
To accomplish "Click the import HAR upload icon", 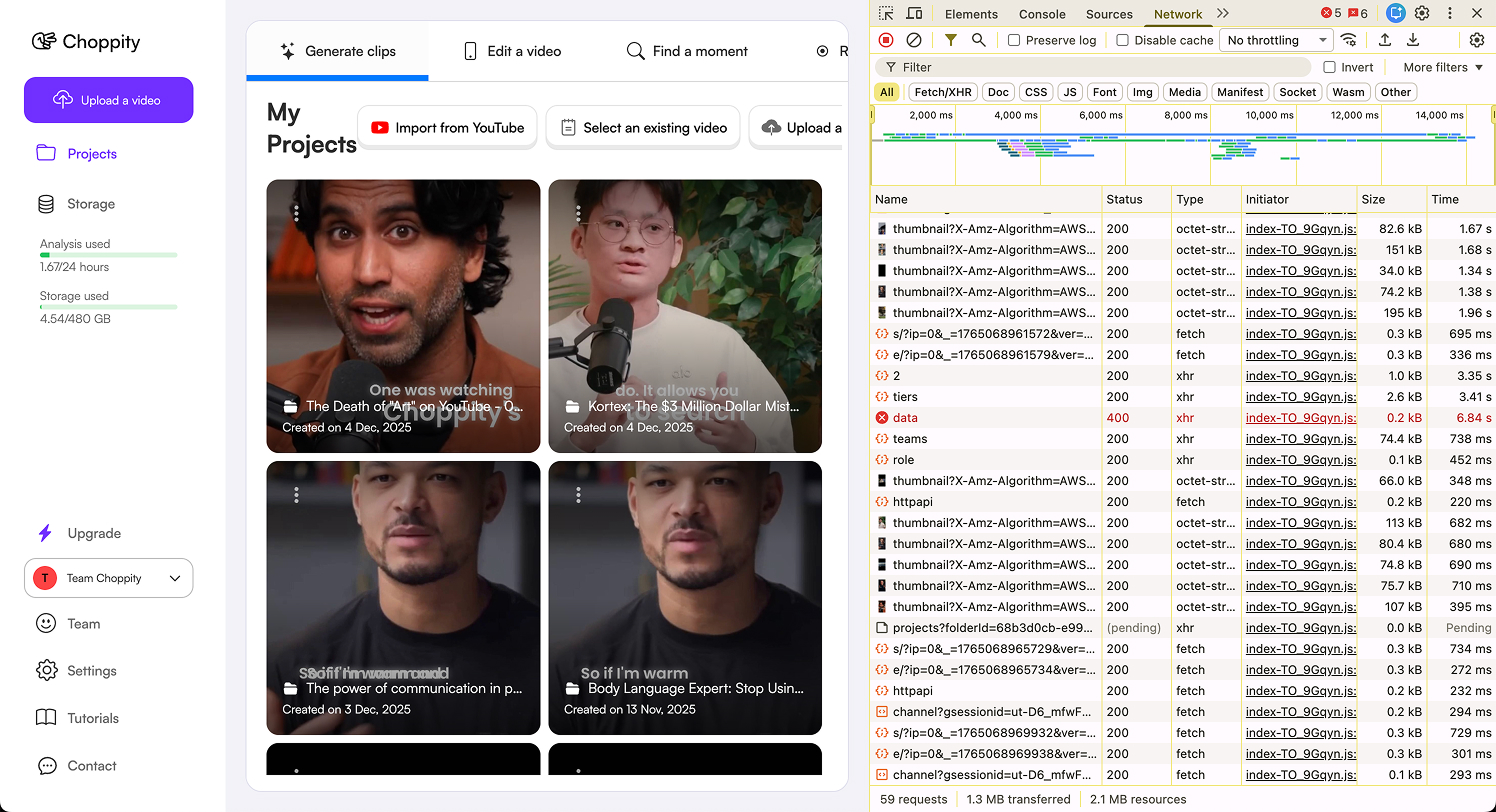I will [1385, 40].
